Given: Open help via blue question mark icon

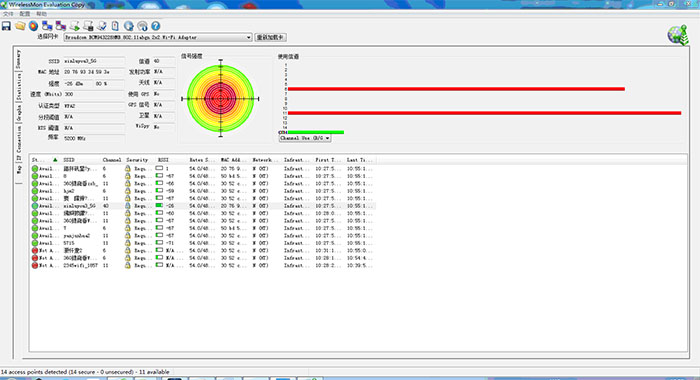Looking at the screenshot, I should point(155,26).
